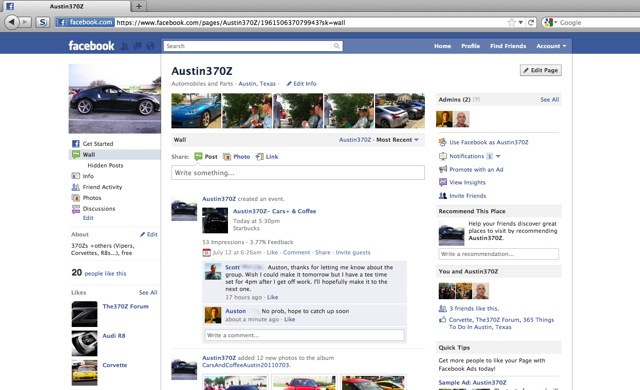Click the Link share icon
This screenshot has width=640, height=390.
tap(260, 157)
